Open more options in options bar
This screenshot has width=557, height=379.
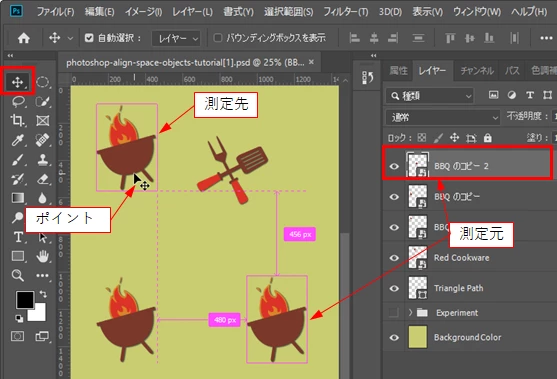click(546, 38)
